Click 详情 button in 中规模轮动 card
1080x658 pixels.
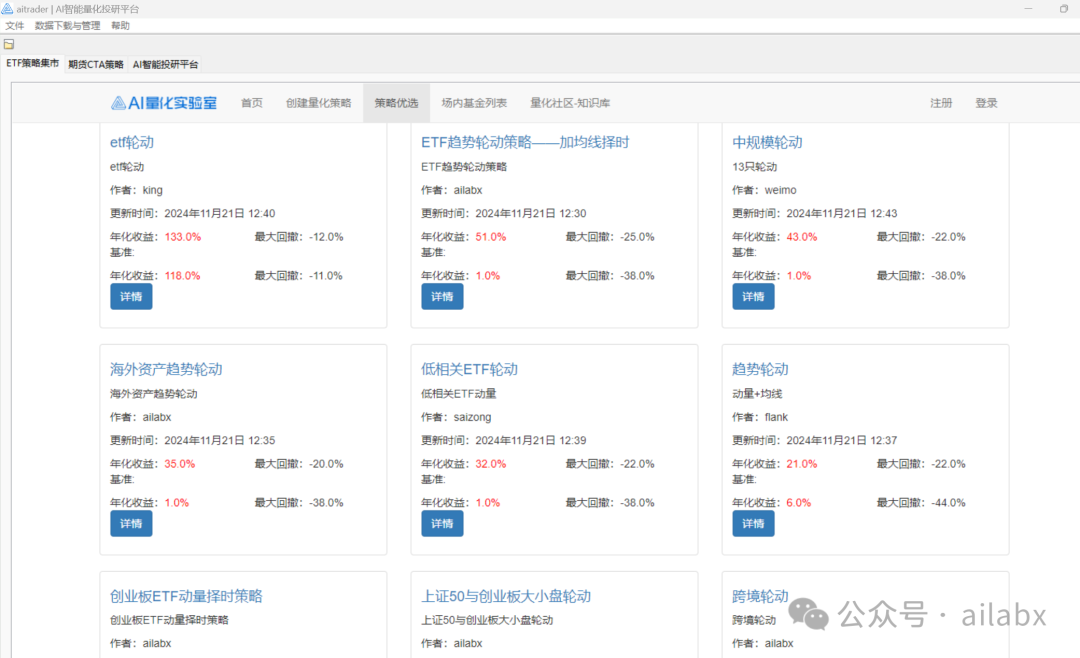753,296
